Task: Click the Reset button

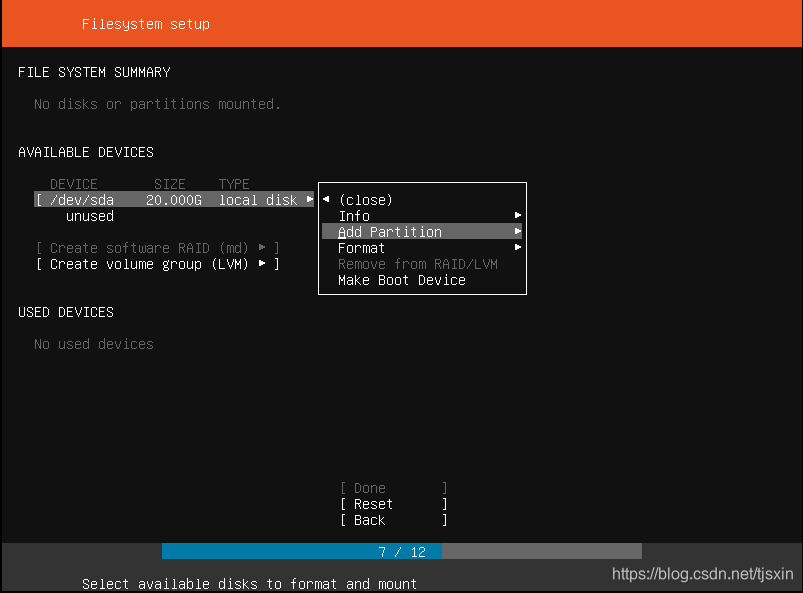Action: (394, 504)
